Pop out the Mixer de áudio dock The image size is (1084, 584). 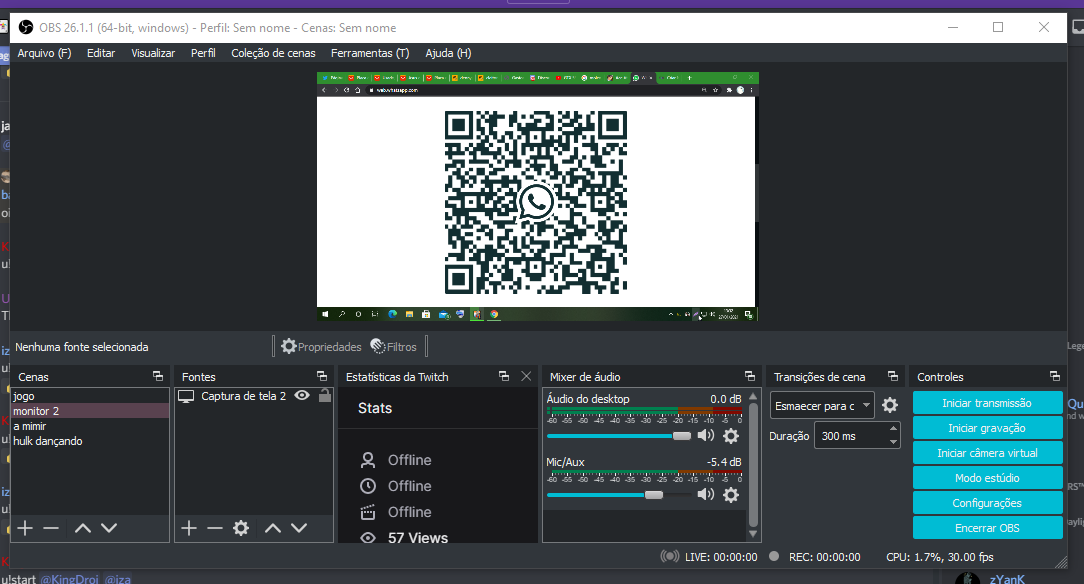tap(749, 376)
